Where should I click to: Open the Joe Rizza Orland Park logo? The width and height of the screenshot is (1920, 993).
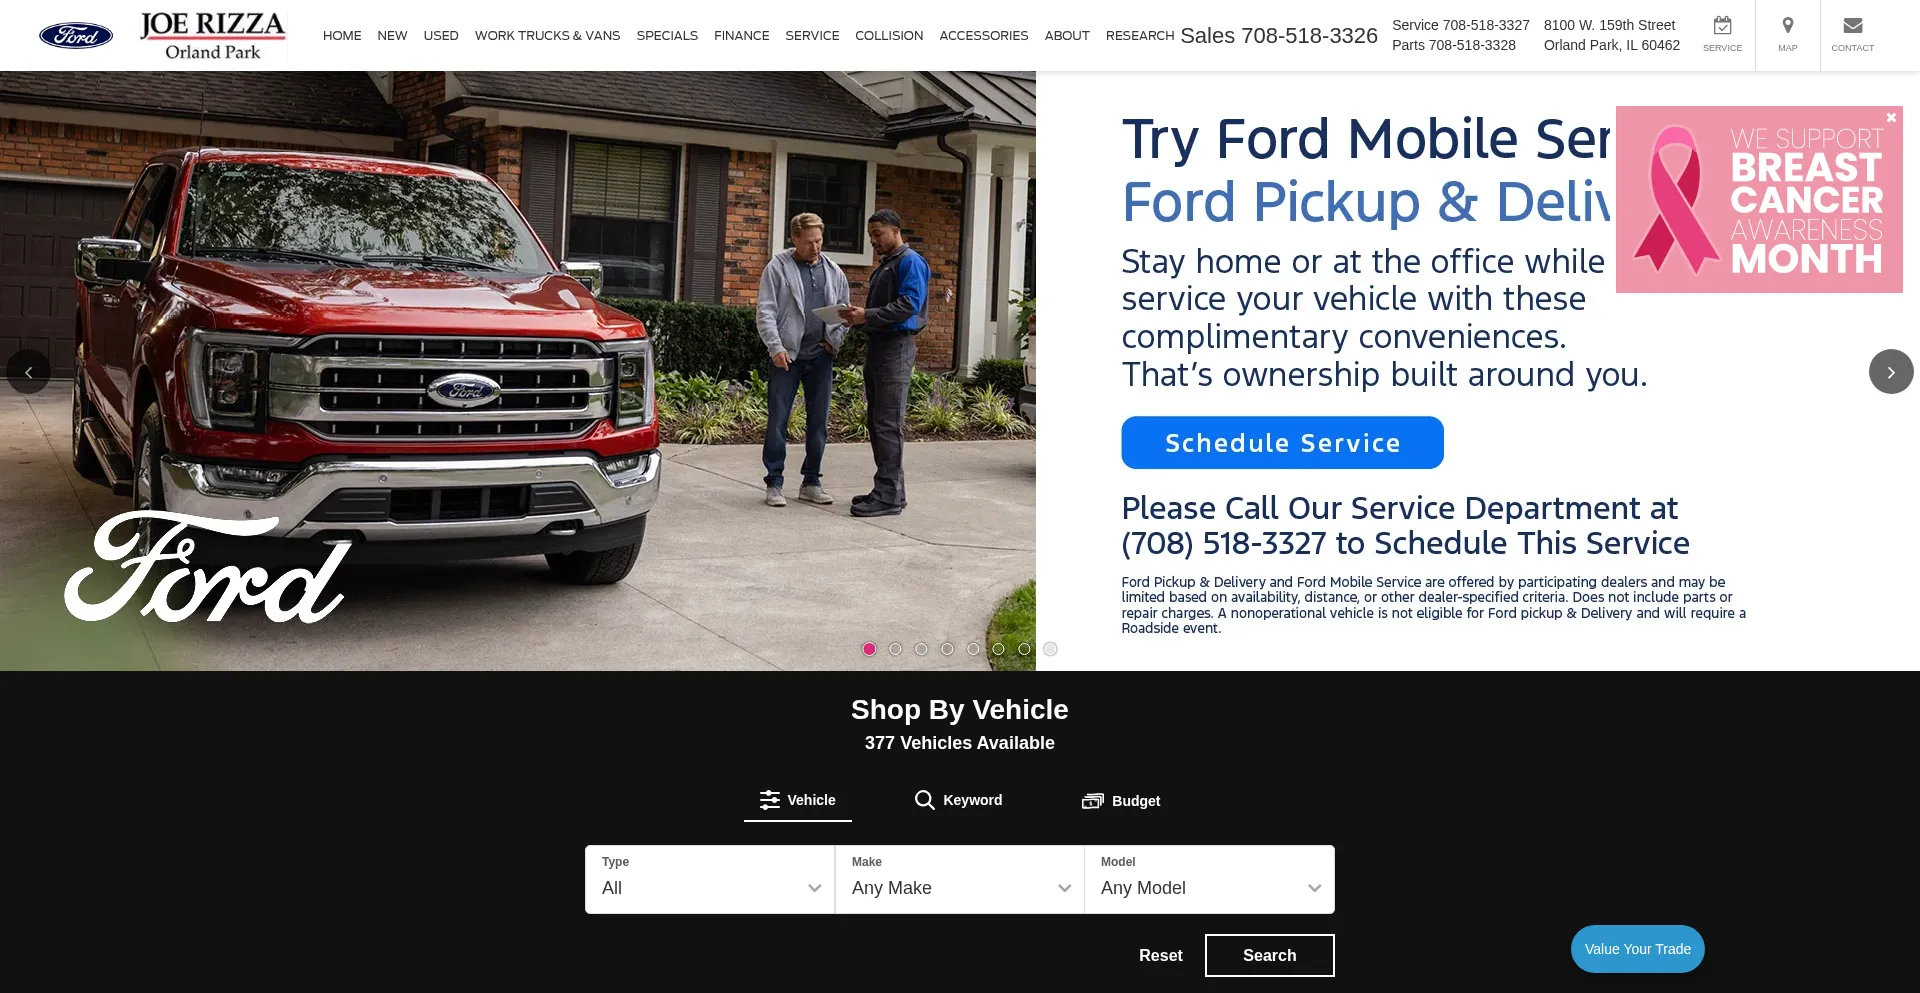(x=212, y=36)
